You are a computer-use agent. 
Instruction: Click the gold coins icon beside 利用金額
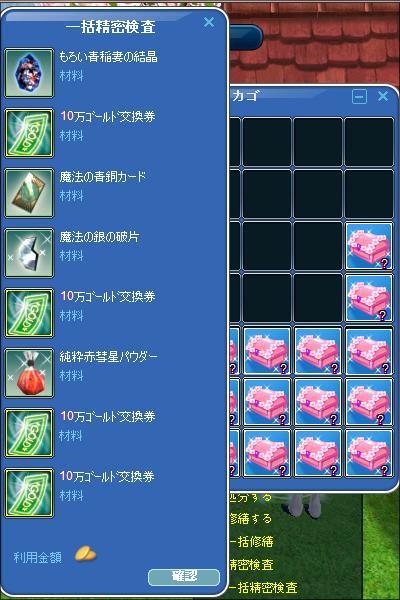coord(86,554)
